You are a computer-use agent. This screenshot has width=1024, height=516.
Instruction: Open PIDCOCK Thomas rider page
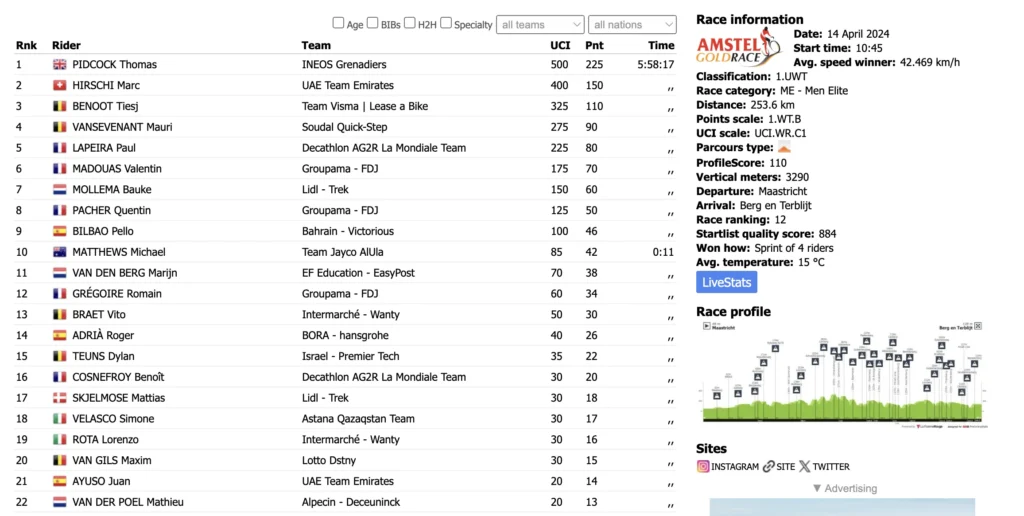click(114, 65)
